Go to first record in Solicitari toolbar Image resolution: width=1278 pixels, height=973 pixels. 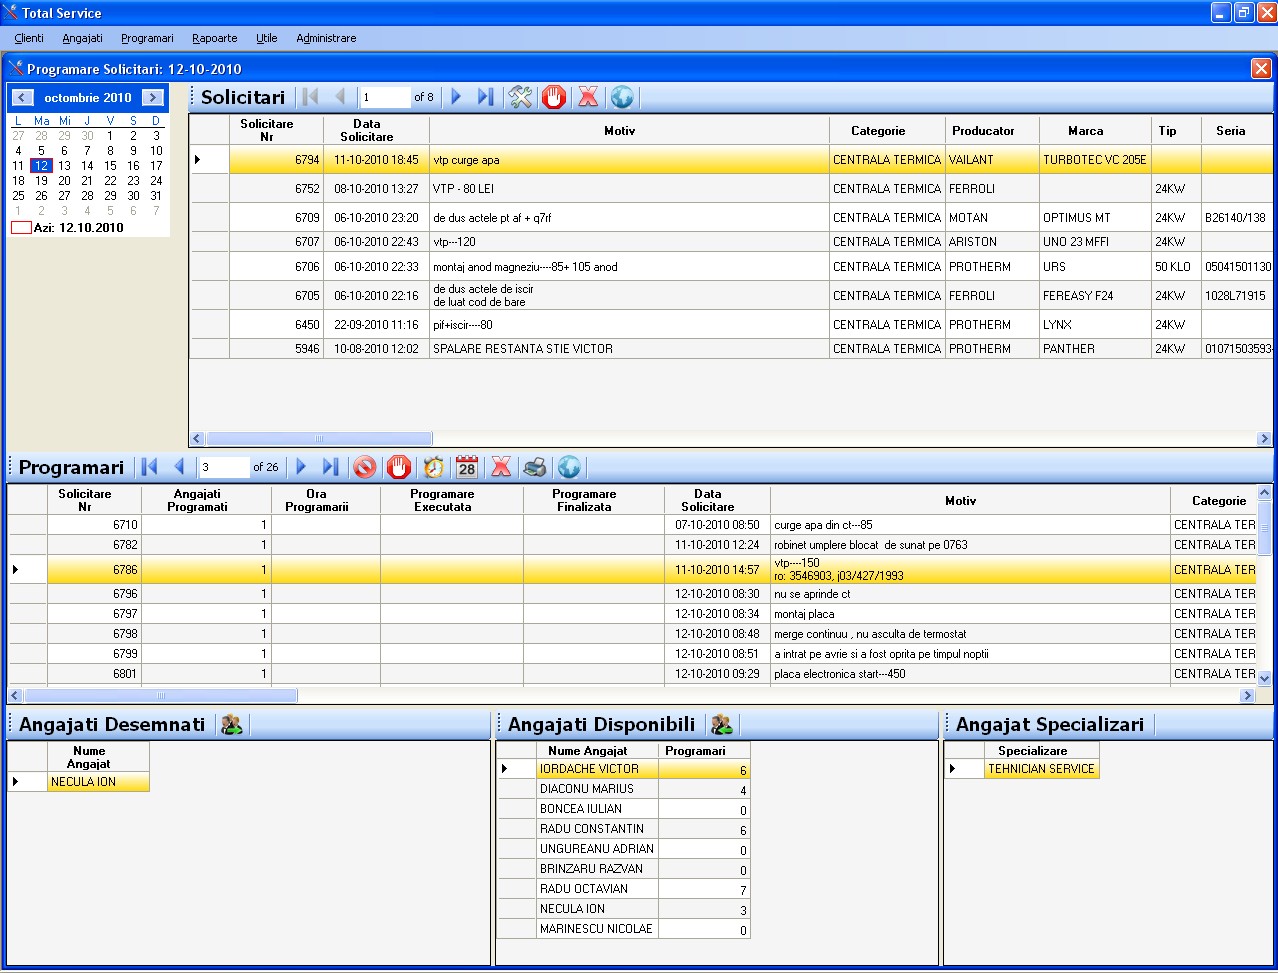(311, 97)
